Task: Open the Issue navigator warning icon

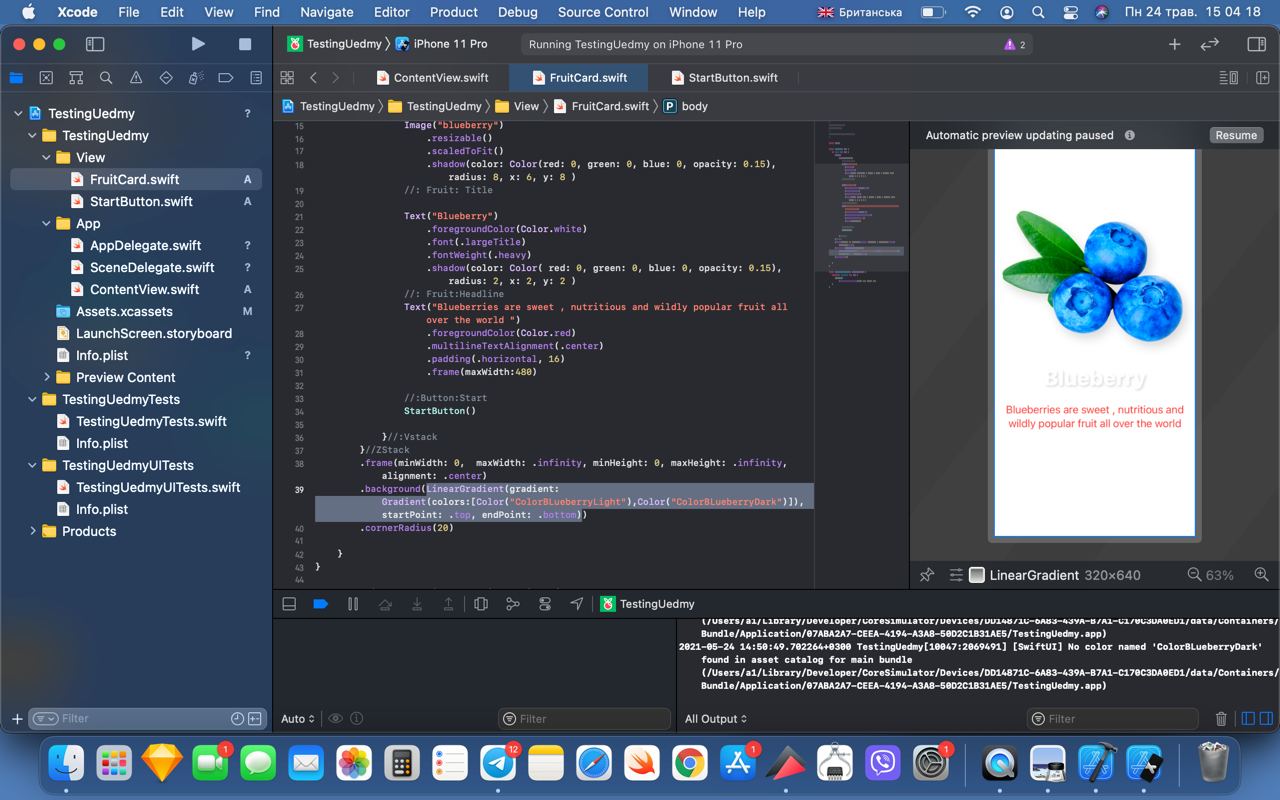Action: click(x=136, y=78)
